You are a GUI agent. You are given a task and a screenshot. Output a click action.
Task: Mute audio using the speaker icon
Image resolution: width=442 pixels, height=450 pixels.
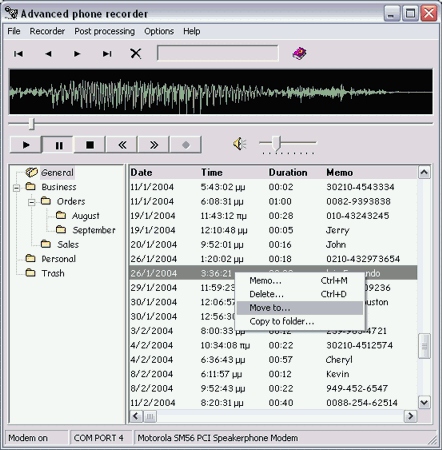click(239, 144)
